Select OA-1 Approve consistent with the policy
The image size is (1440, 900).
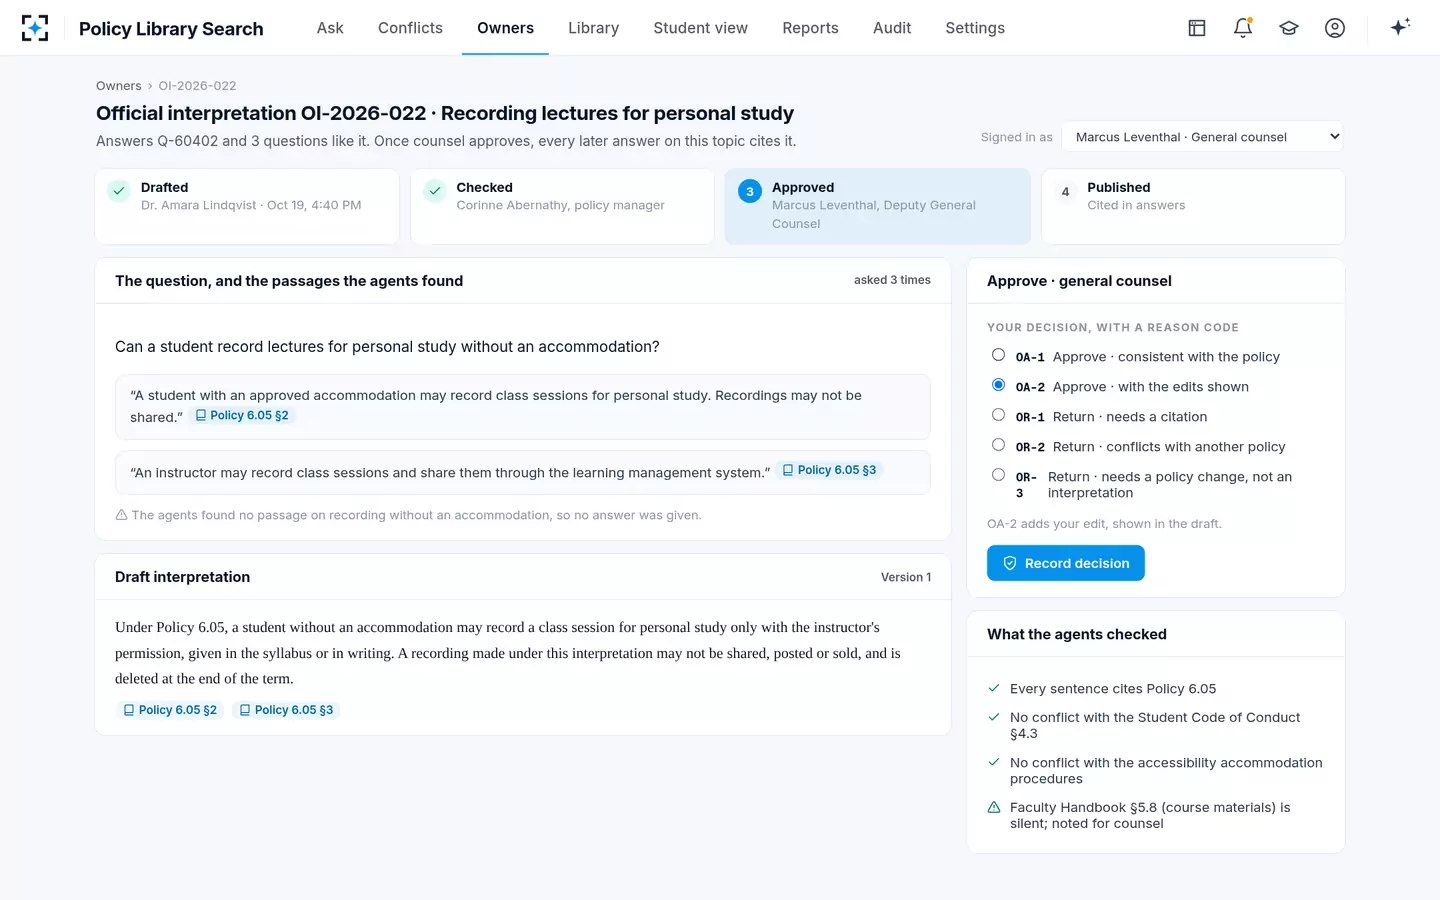pyautogui.click(x=998, y=355)
